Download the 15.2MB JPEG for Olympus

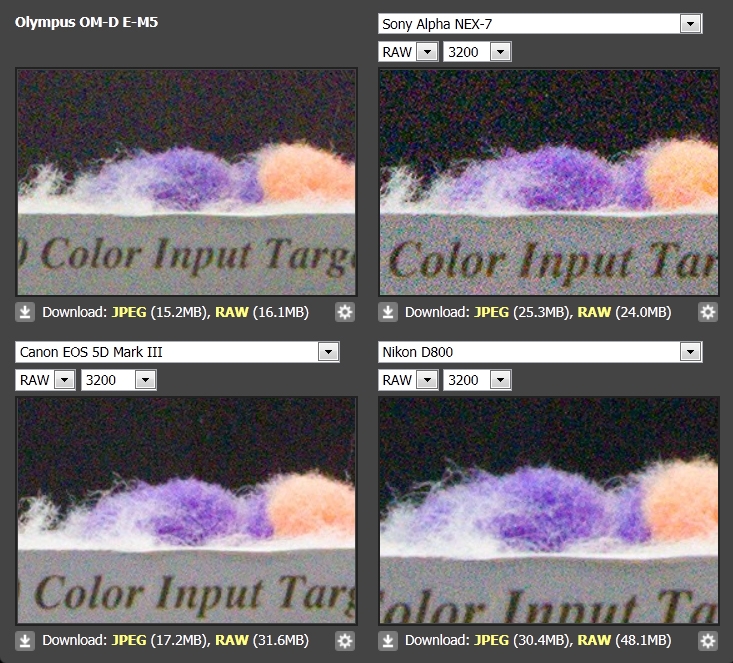129,312
